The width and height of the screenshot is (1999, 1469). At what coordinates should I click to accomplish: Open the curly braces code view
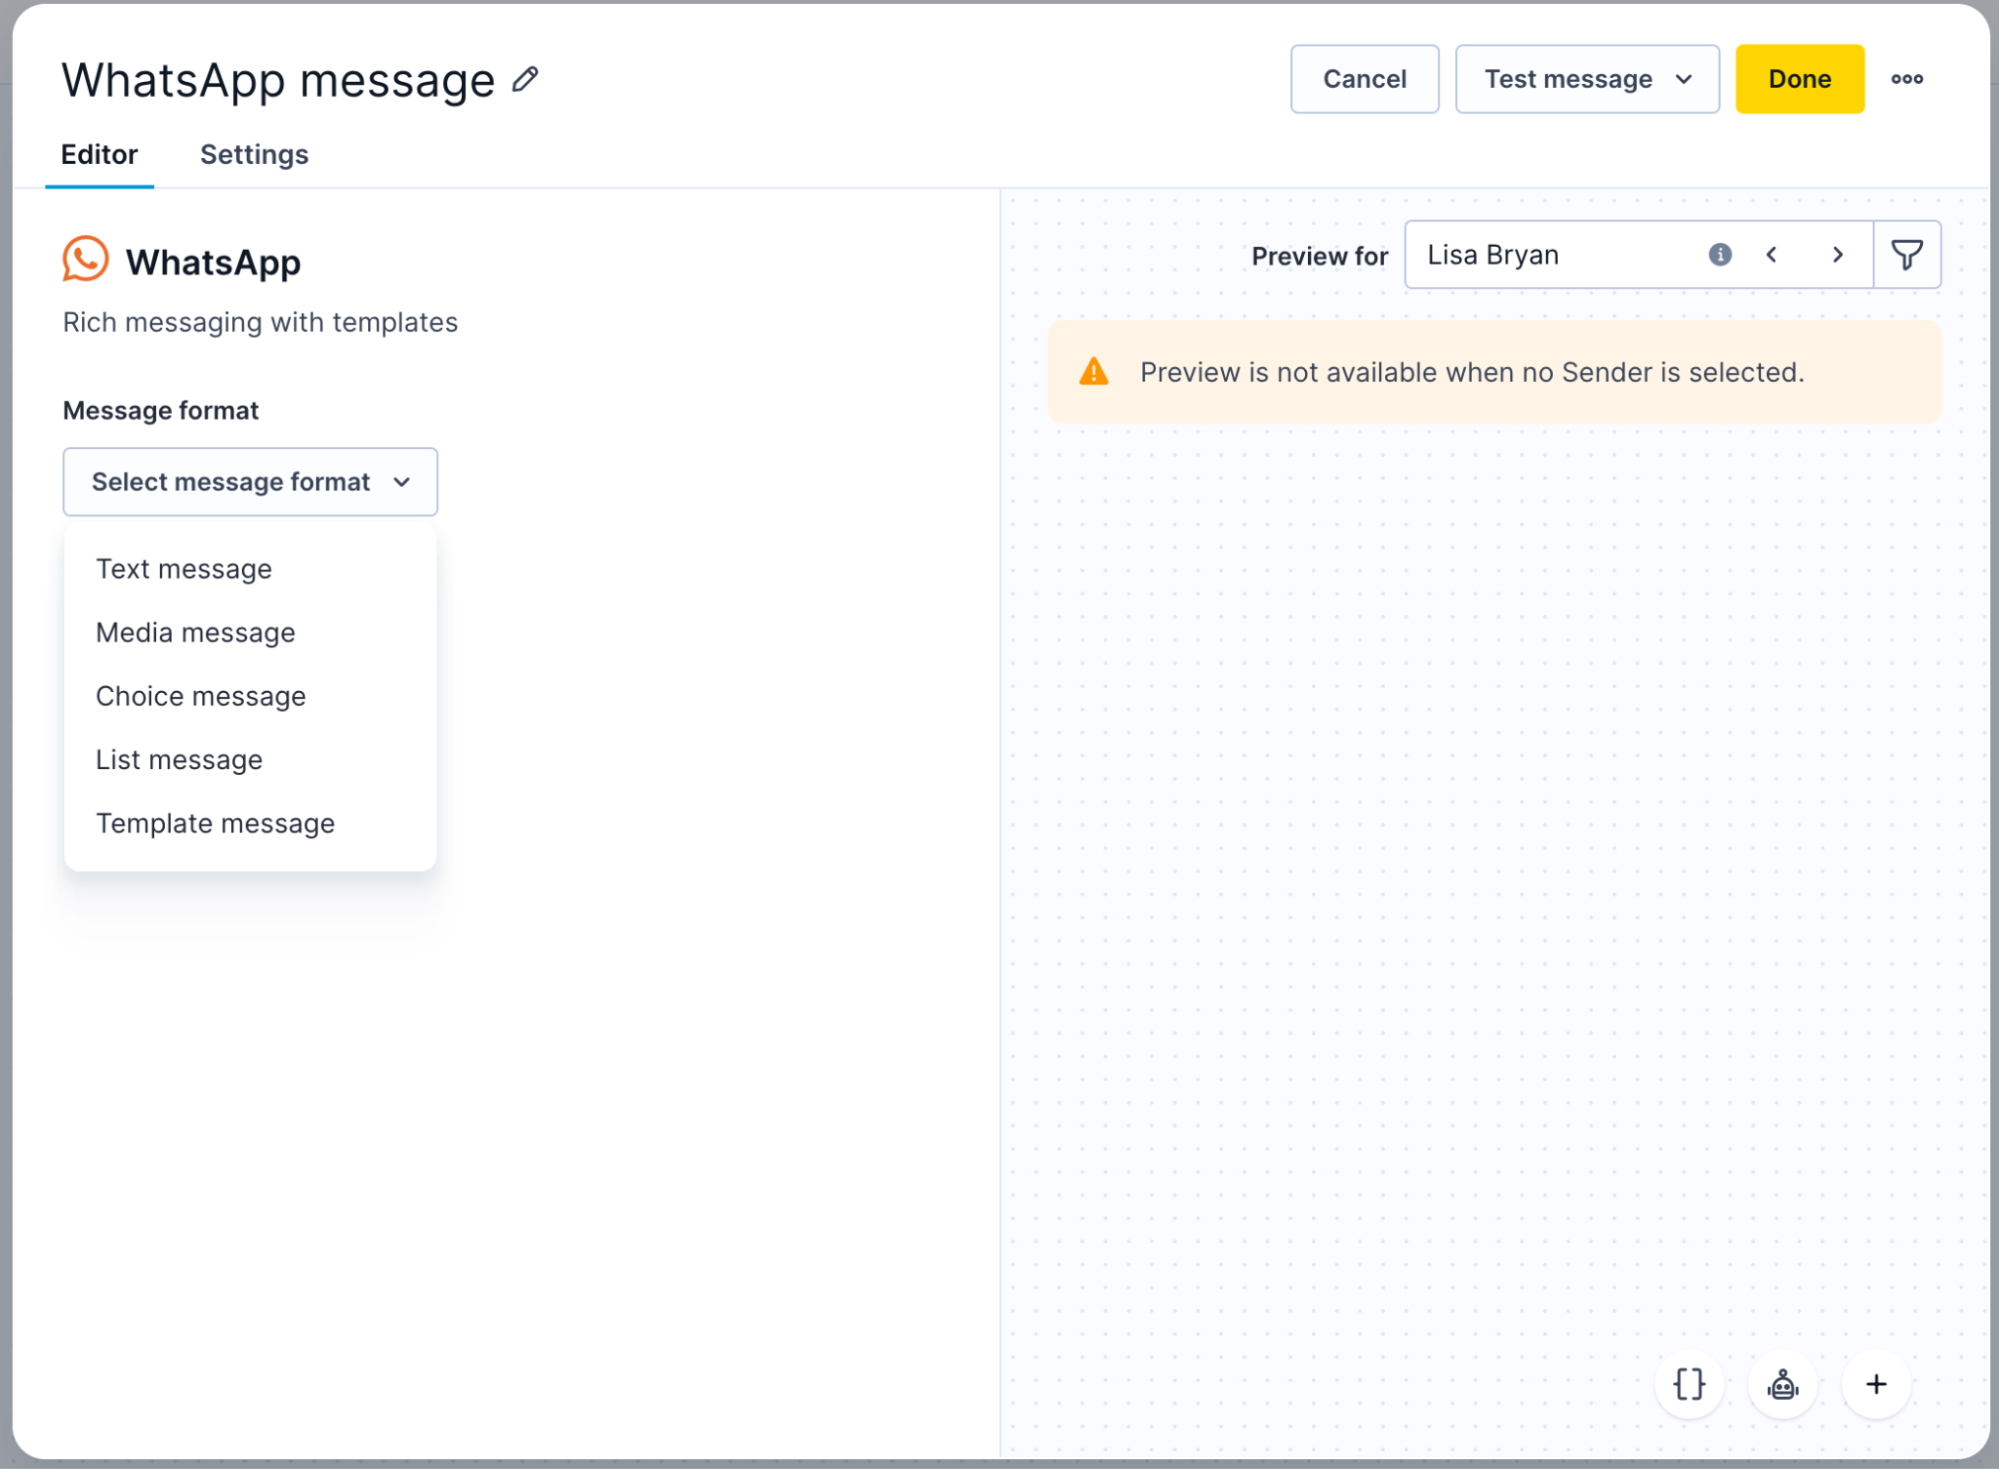1689,1385
